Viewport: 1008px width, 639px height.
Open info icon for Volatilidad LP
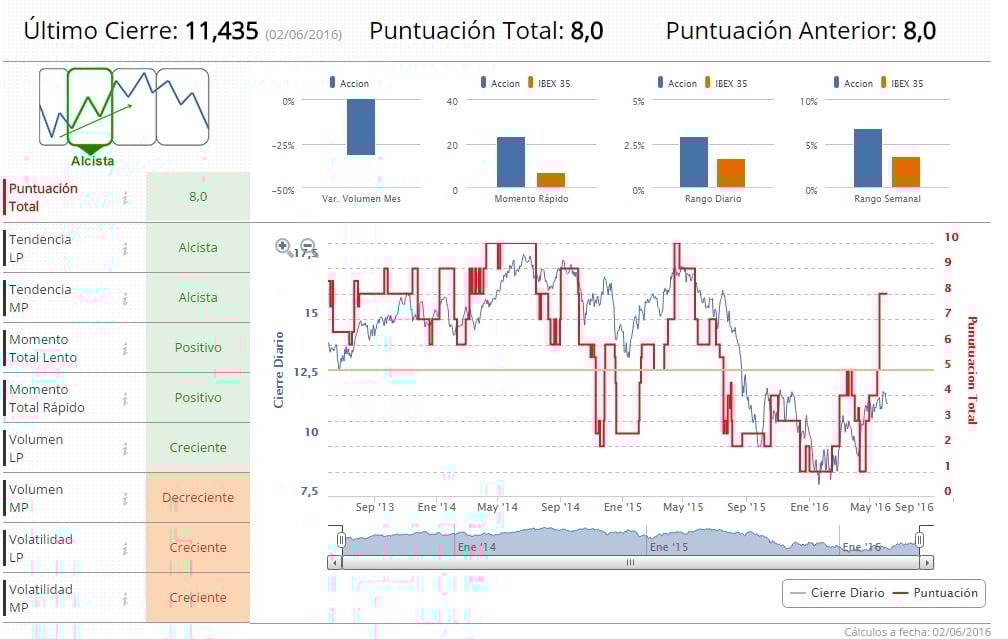pyautogui.click(x=125, y=549)
